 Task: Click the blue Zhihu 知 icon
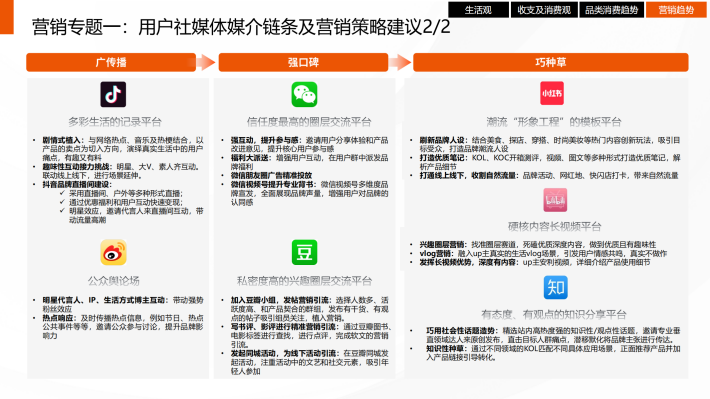[556, 287]
